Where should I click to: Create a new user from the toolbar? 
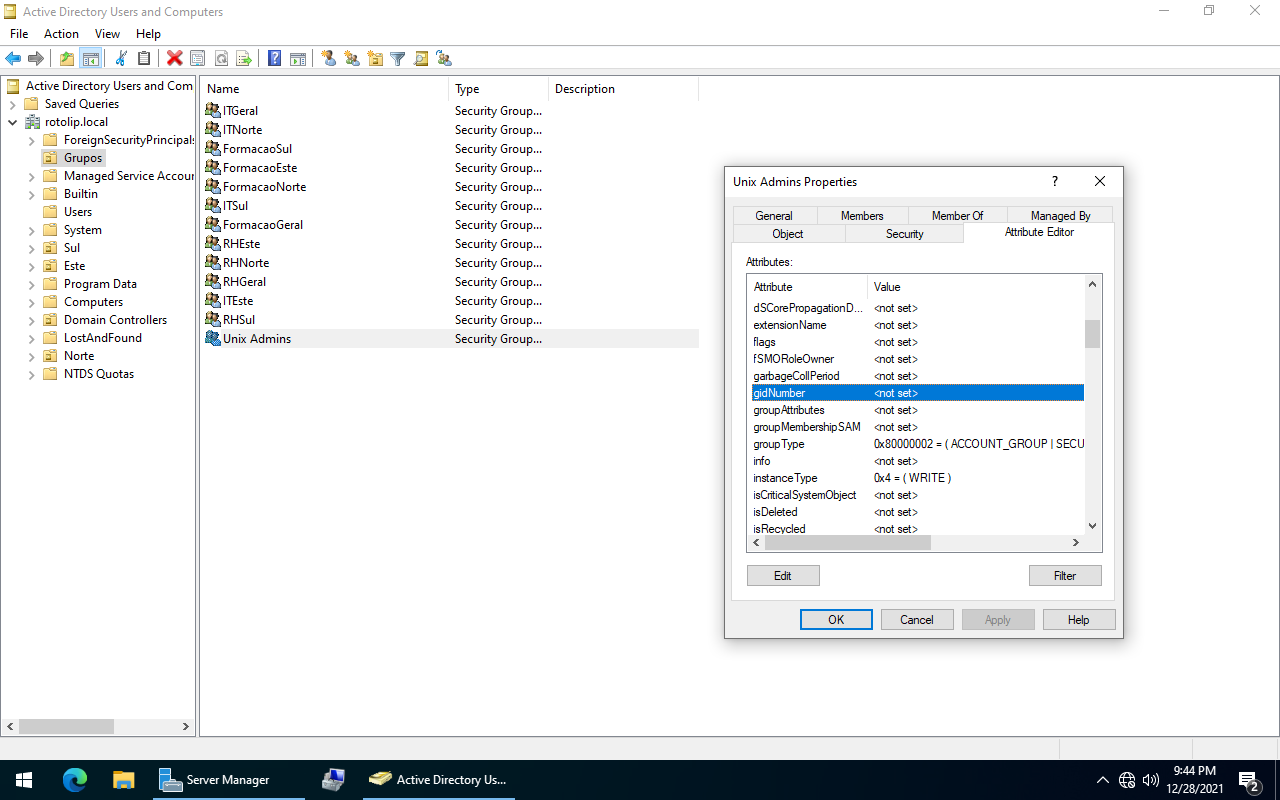pos(330,58)
